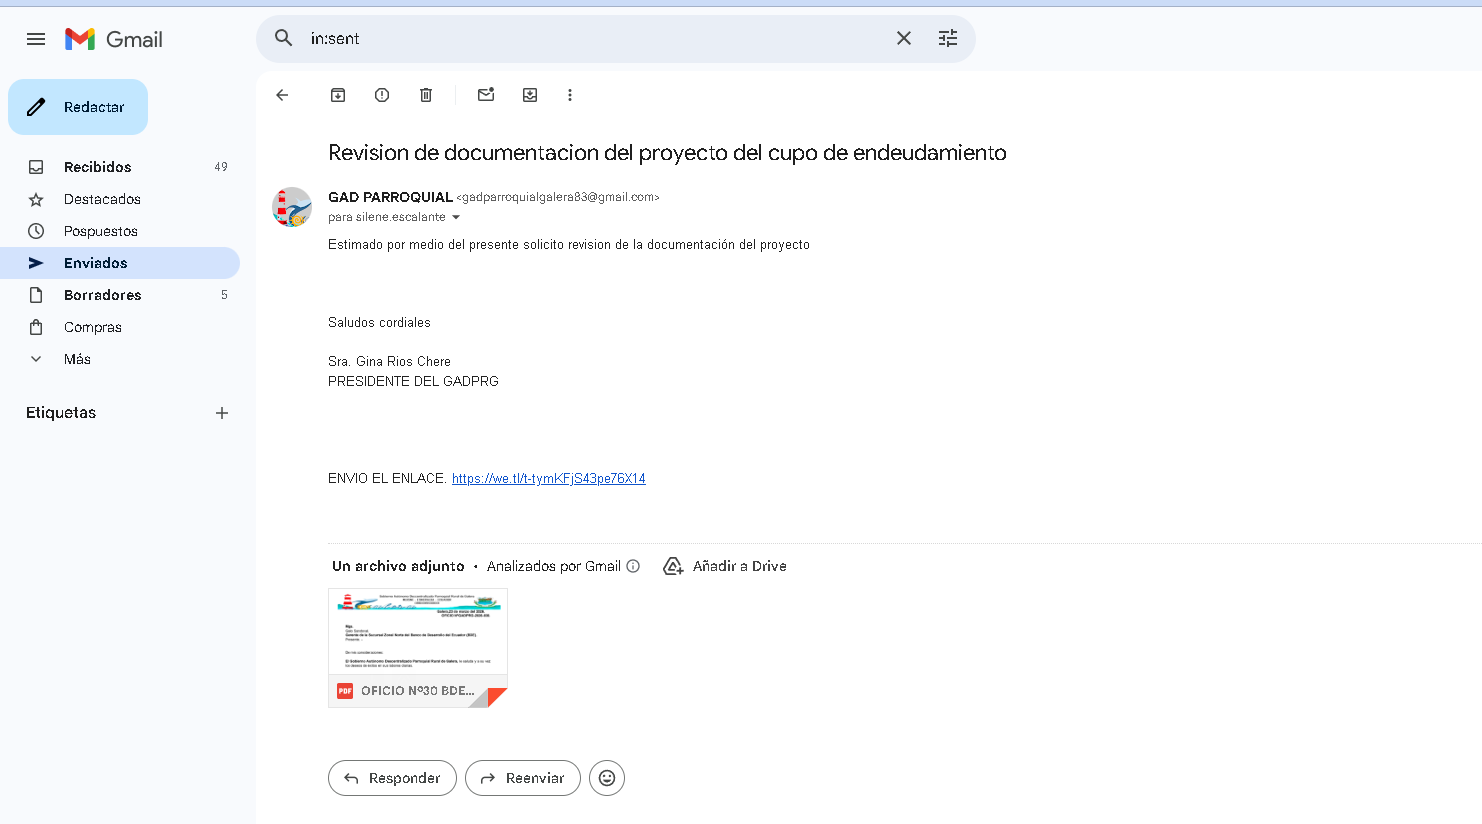Click the Redactar button
1482x824 pixels.
tap(78, 107)
